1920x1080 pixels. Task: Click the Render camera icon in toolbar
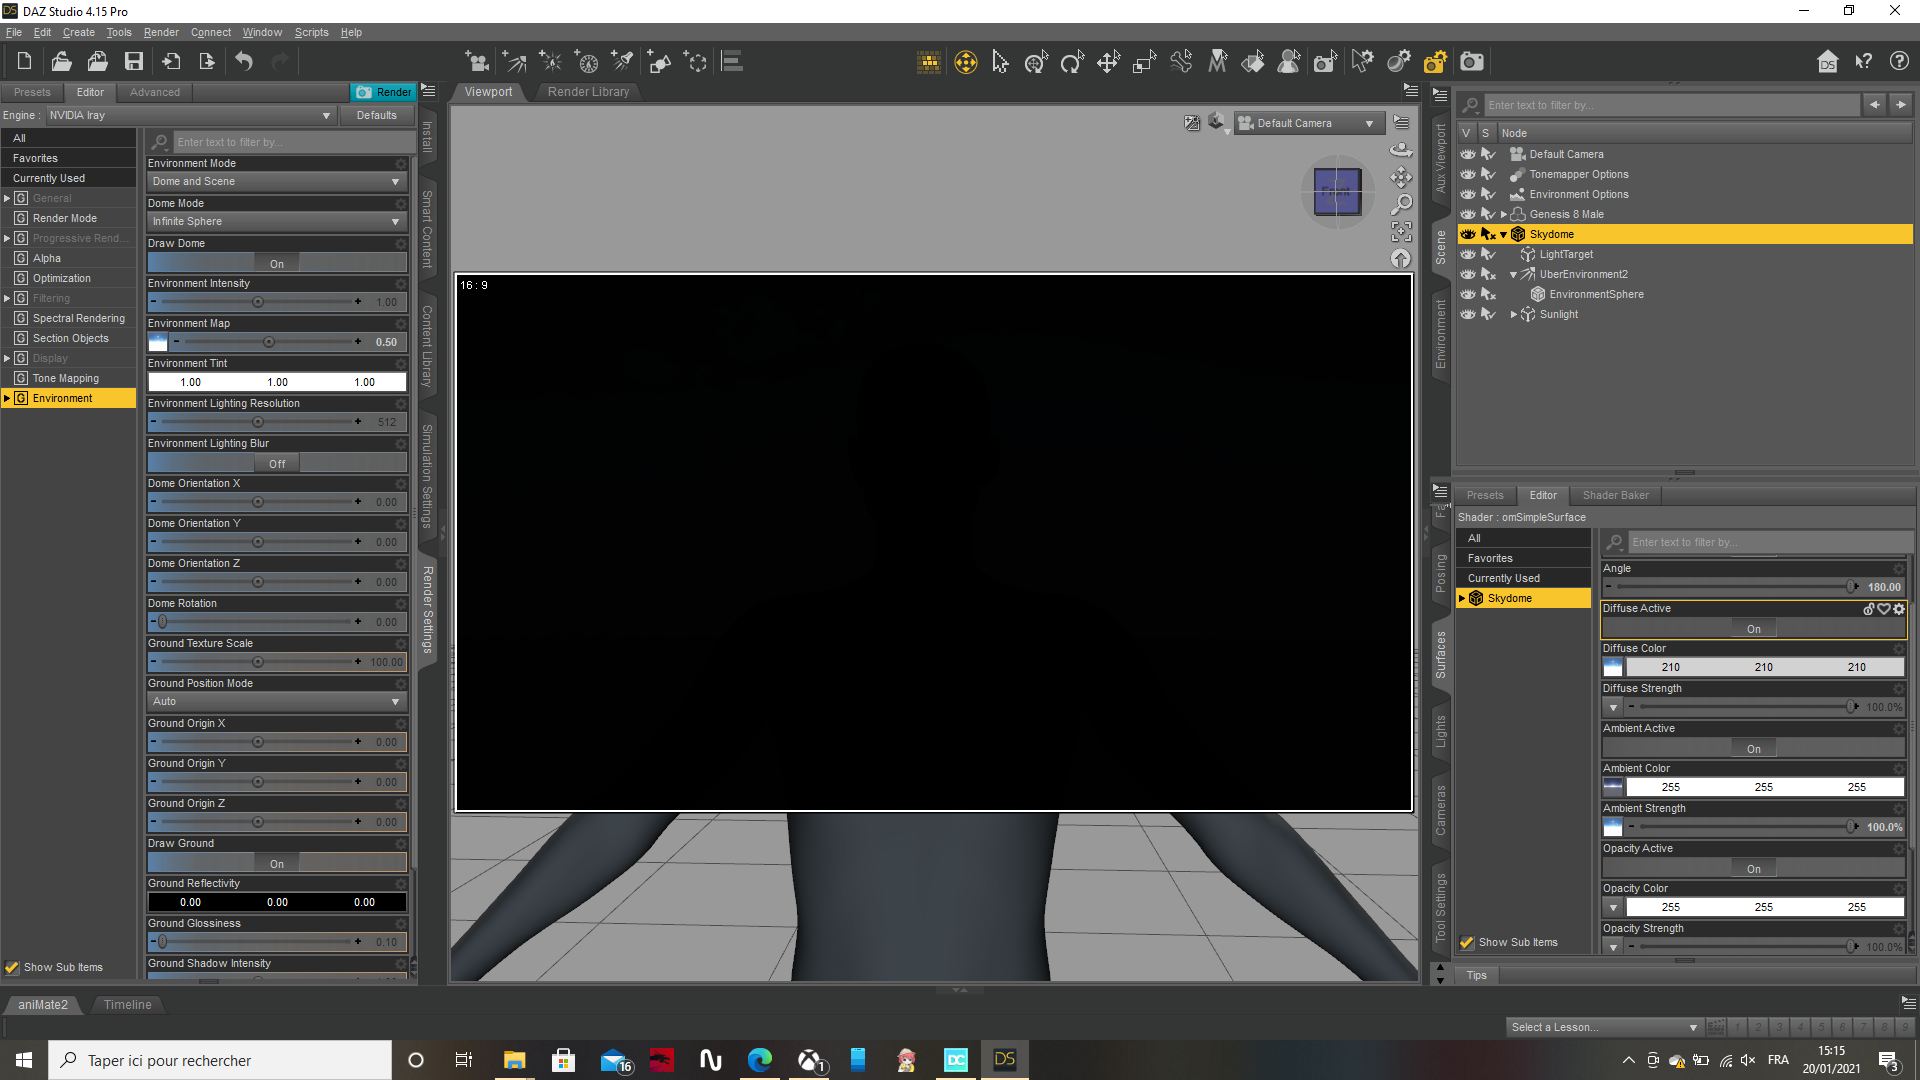[1472, 62]
